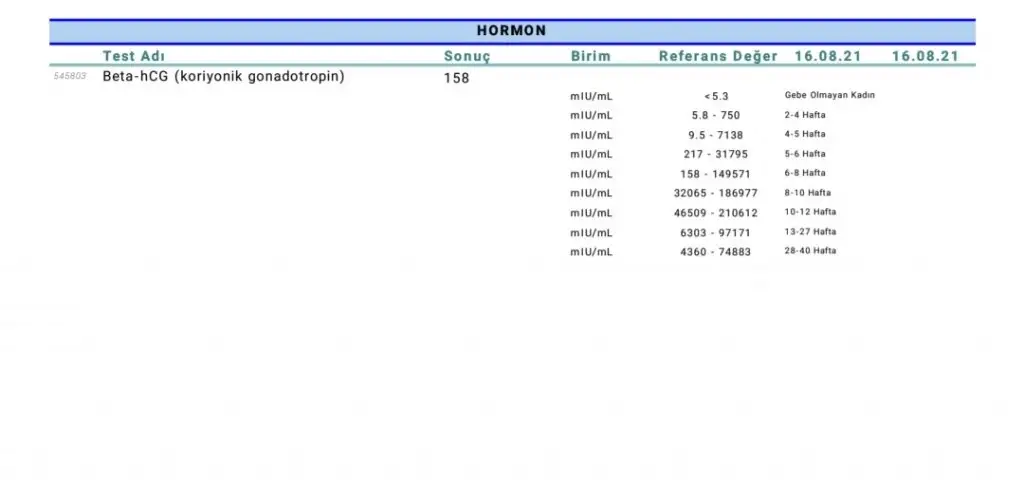Click the 217 - 31795 reference range
The width and height of the screenshot is (1024, 502).
[715, 154]
